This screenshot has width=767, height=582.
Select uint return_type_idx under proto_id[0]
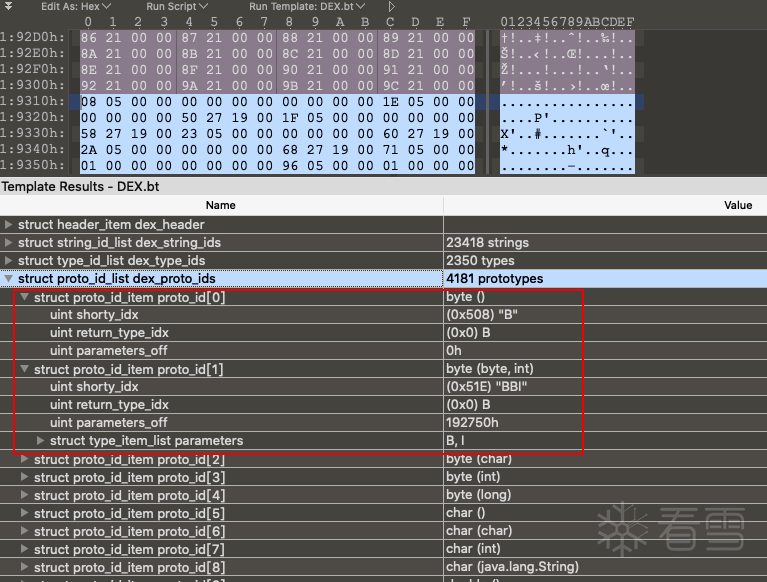coord(109,333)
